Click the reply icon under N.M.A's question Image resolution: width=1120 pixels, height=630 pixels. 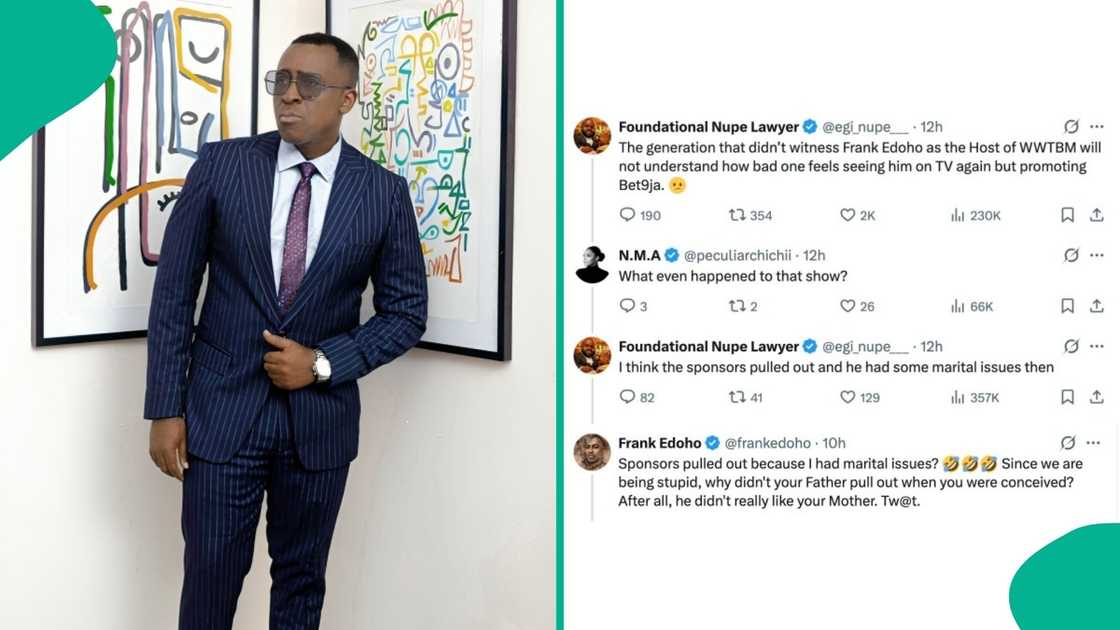628,306
